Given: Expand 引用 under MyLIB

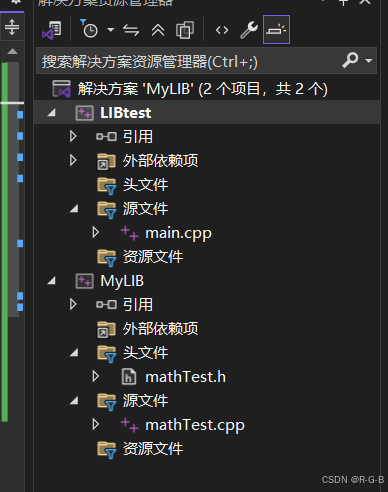Looking at the screenshot, I should point(73,304).
